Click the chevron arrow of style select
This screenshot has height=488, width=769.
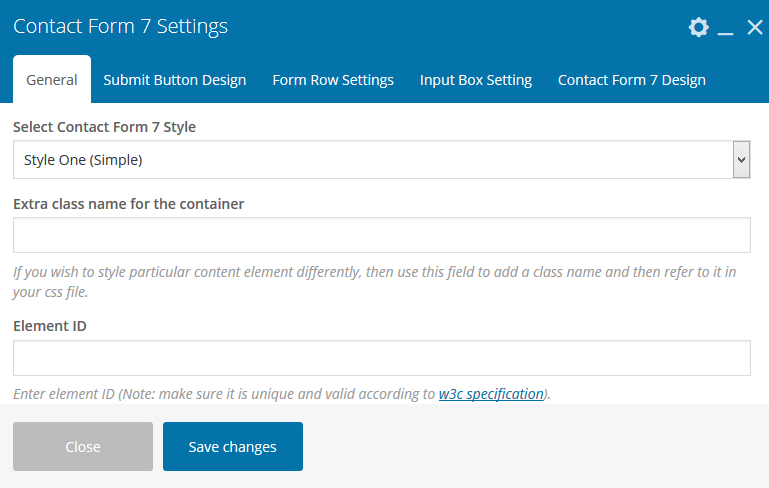coord(741,159)
